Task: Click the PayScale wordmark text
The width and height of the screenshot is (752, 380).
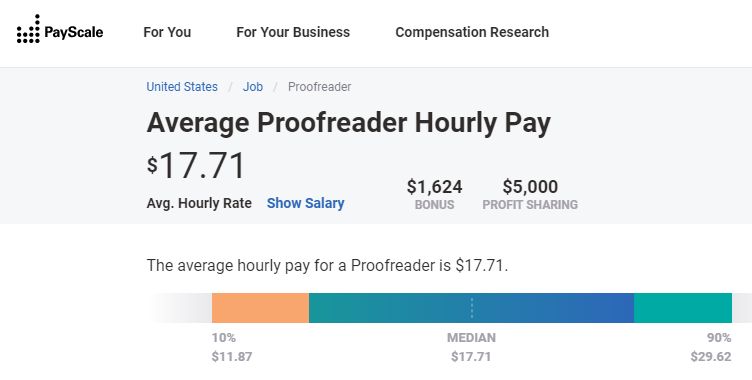Action: 73,33
